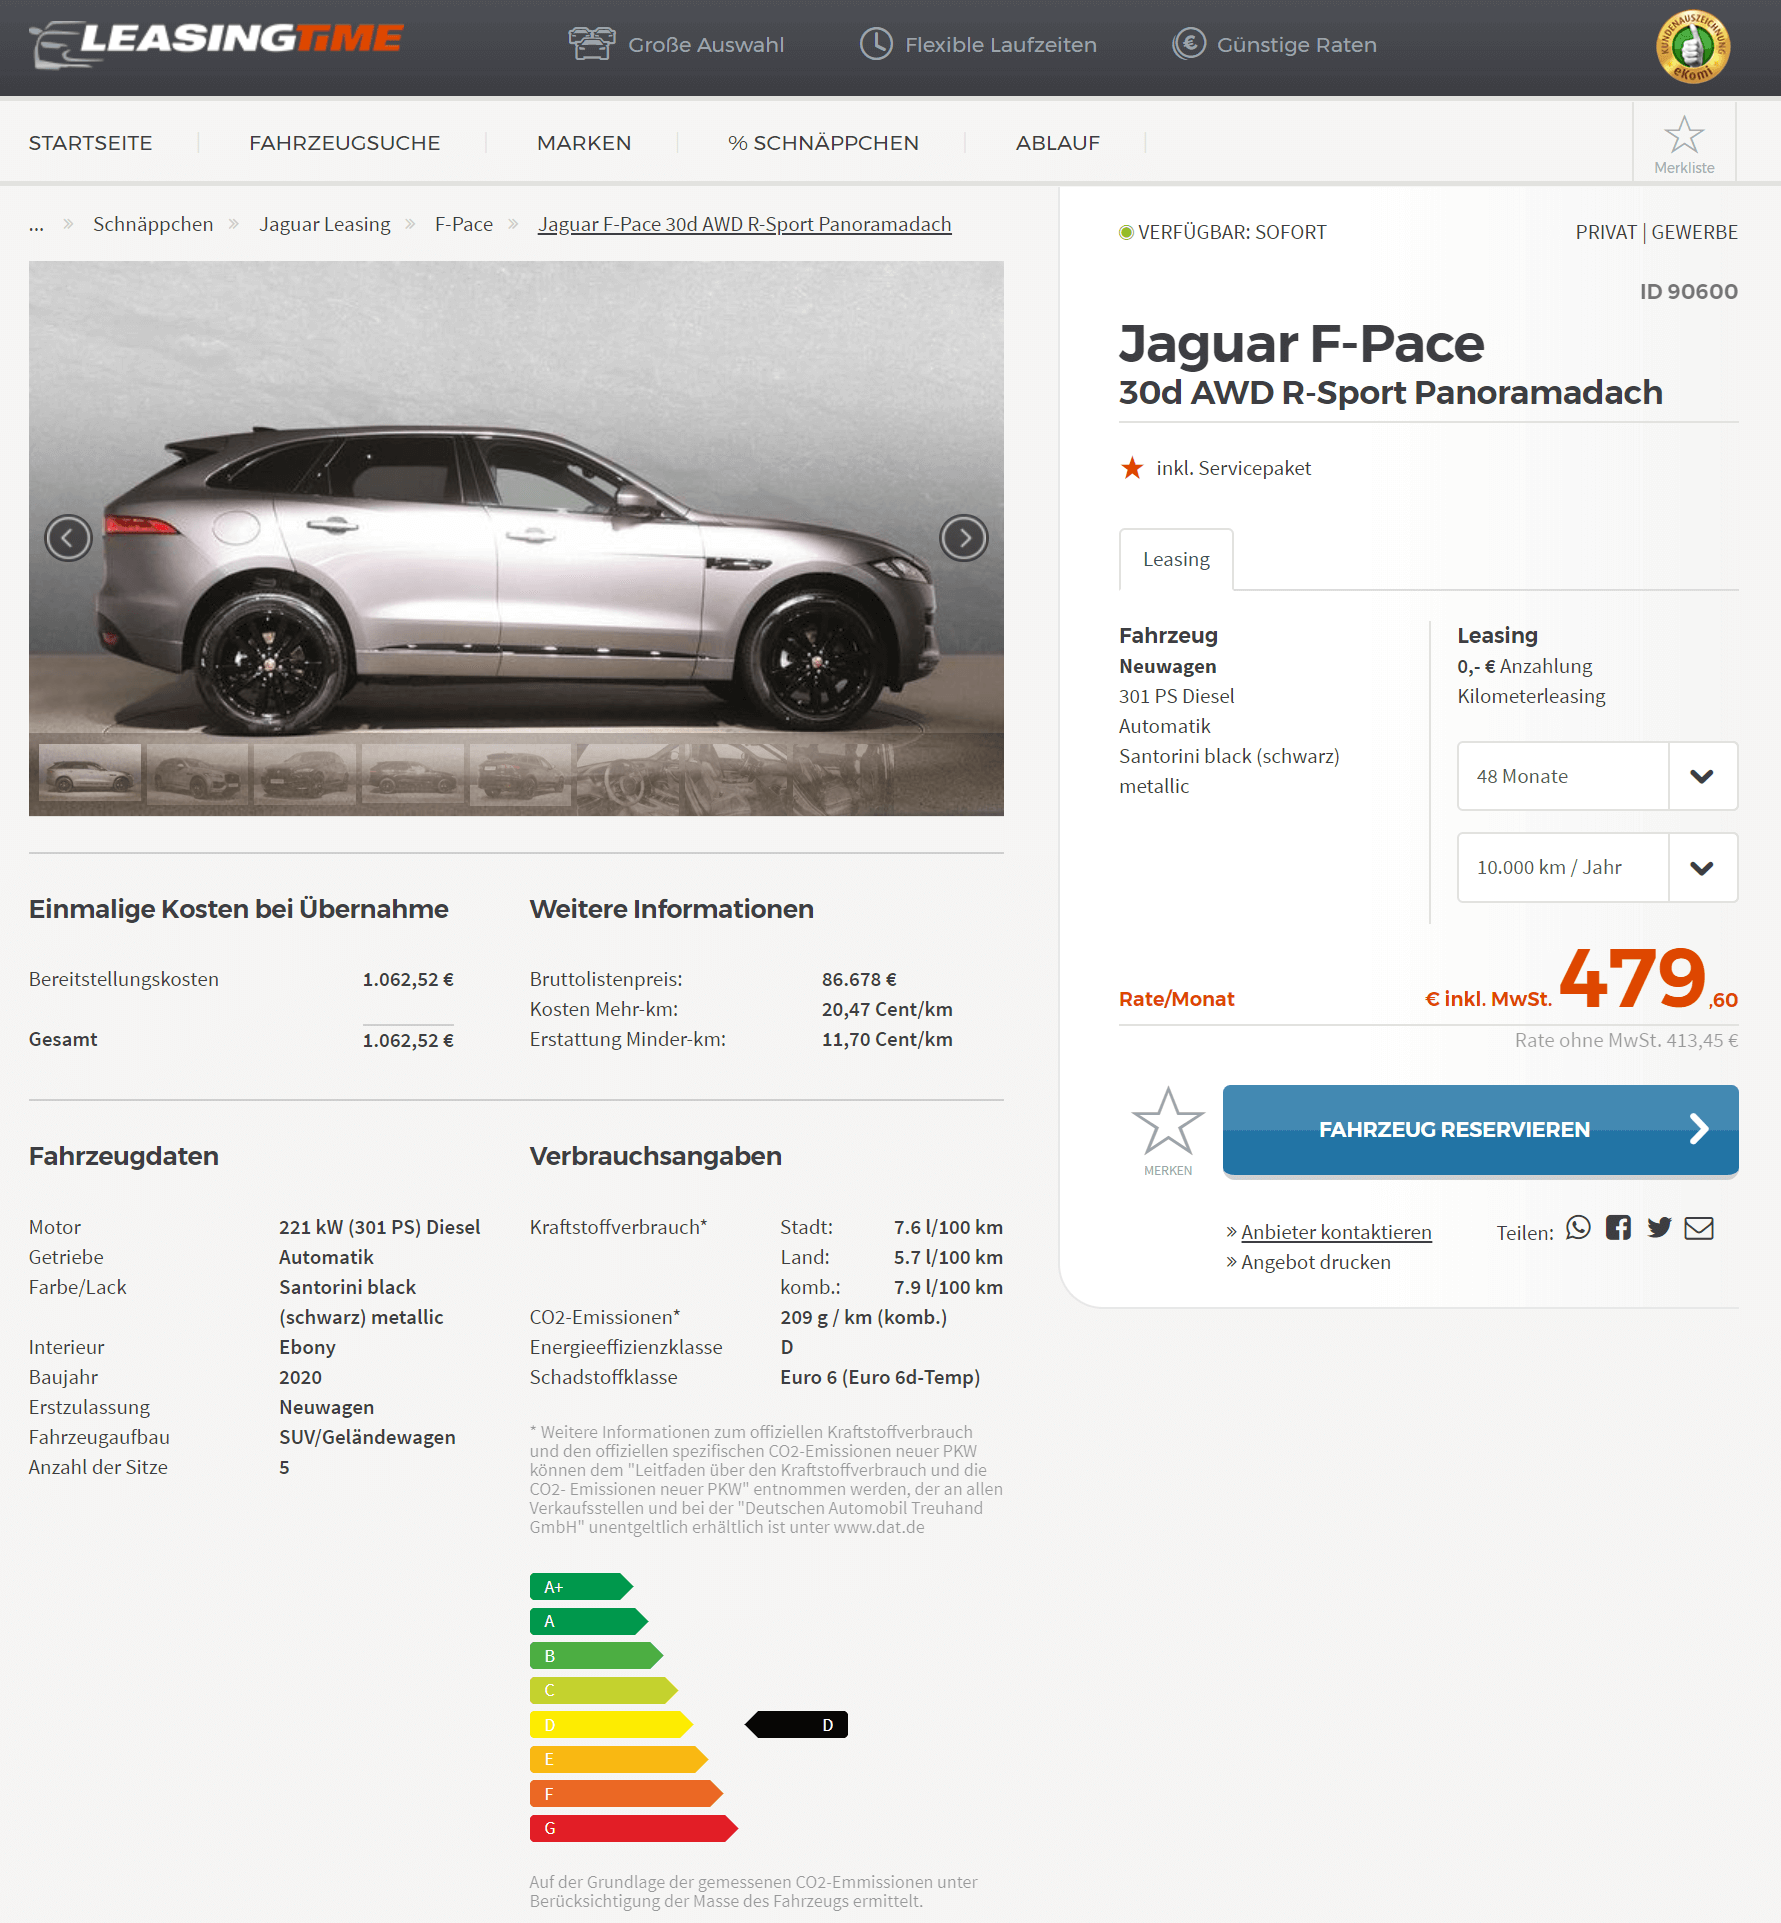Open the ABLAUF menu item

(1057, 143)
